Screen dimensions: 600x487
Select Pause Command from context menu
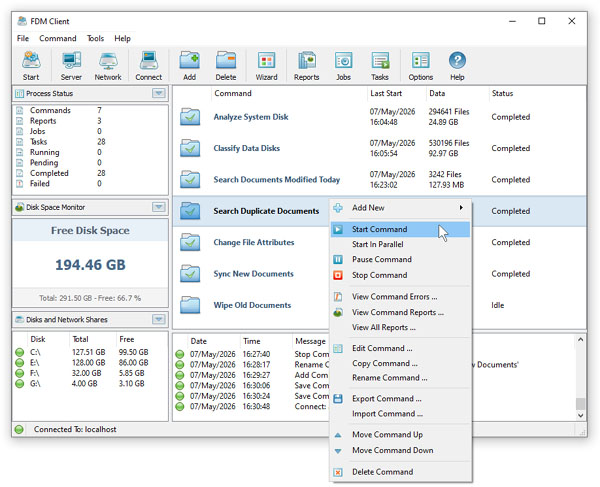400,260
